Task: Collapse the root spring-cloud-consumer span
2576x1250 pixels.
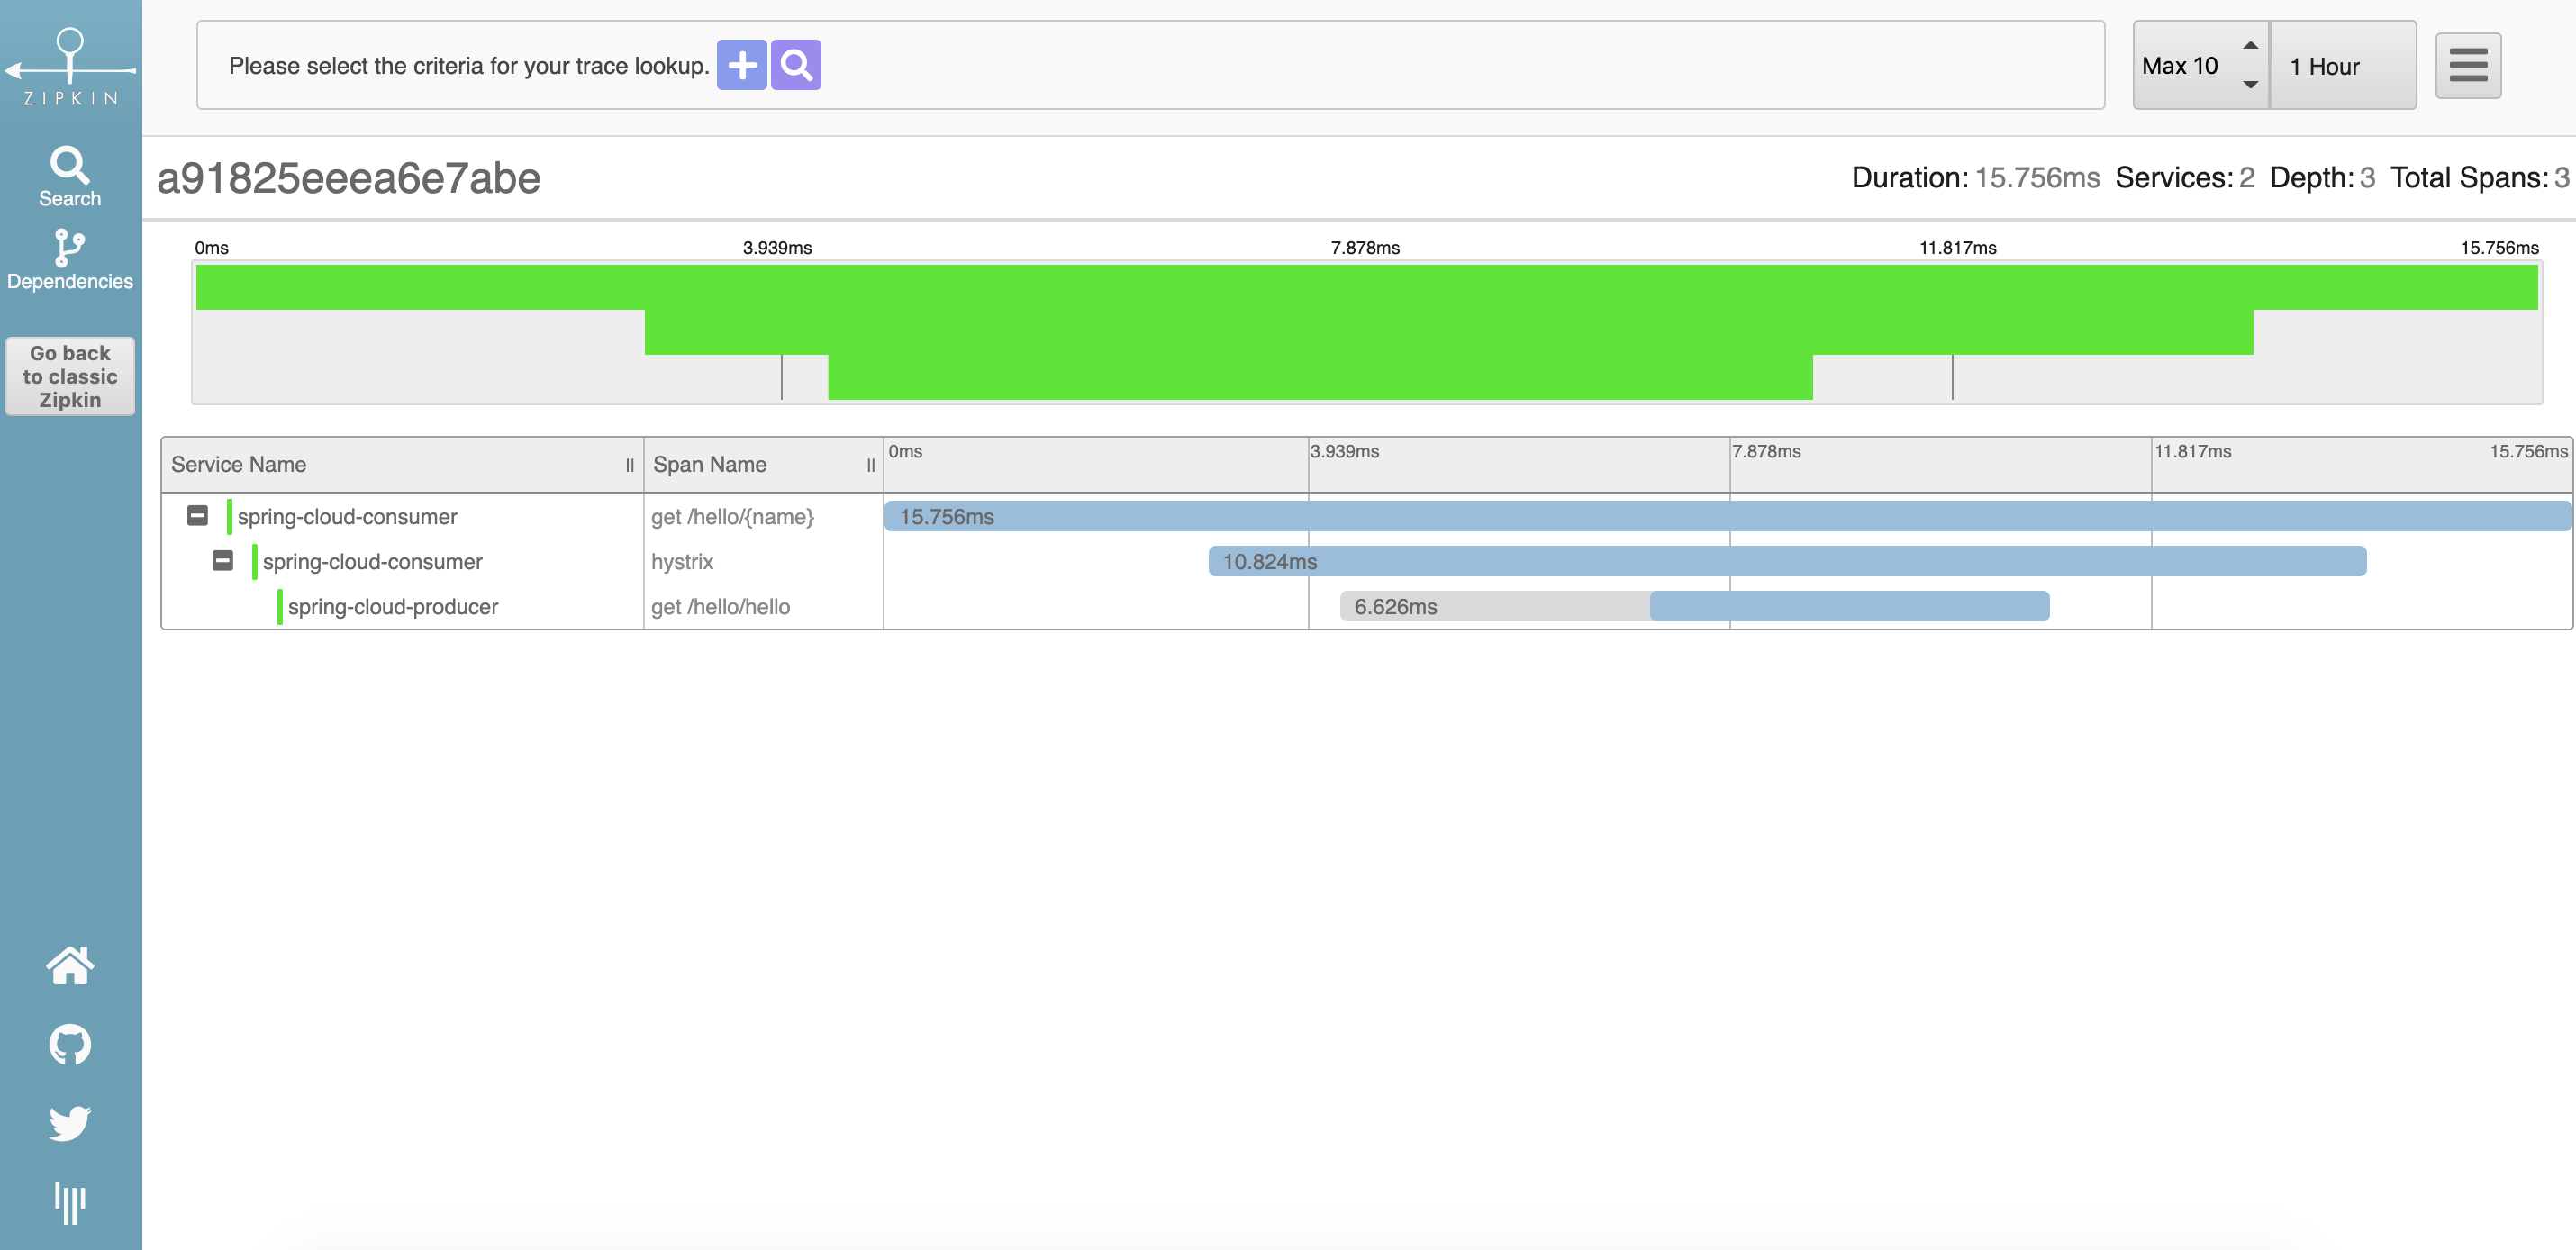Action: [x=197, y=516]
